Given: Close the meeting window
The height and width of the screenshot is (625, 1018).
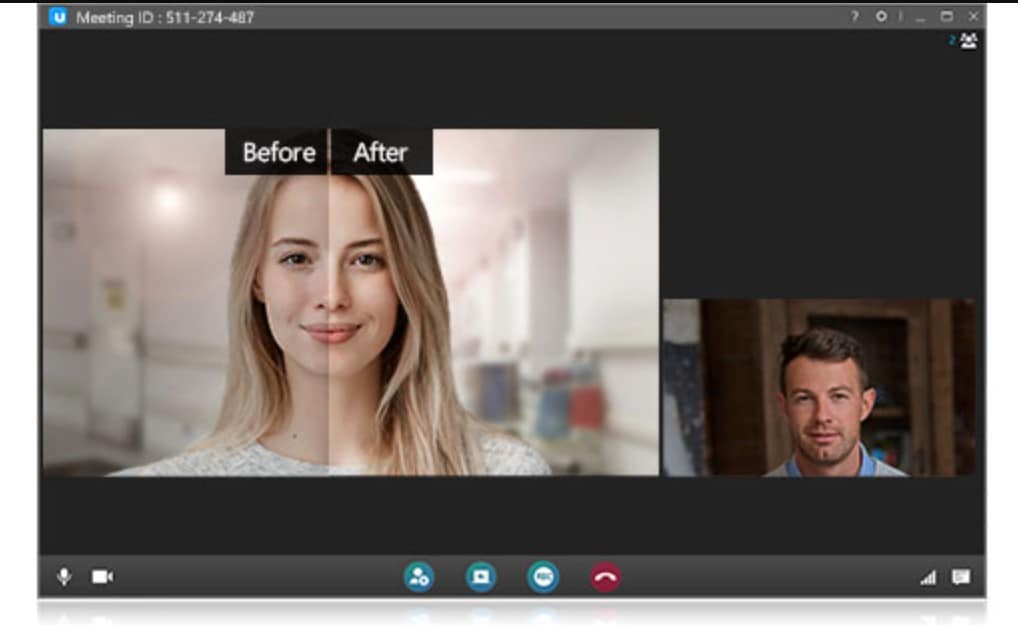Looking at the screenshot, I should click(973, 16).
